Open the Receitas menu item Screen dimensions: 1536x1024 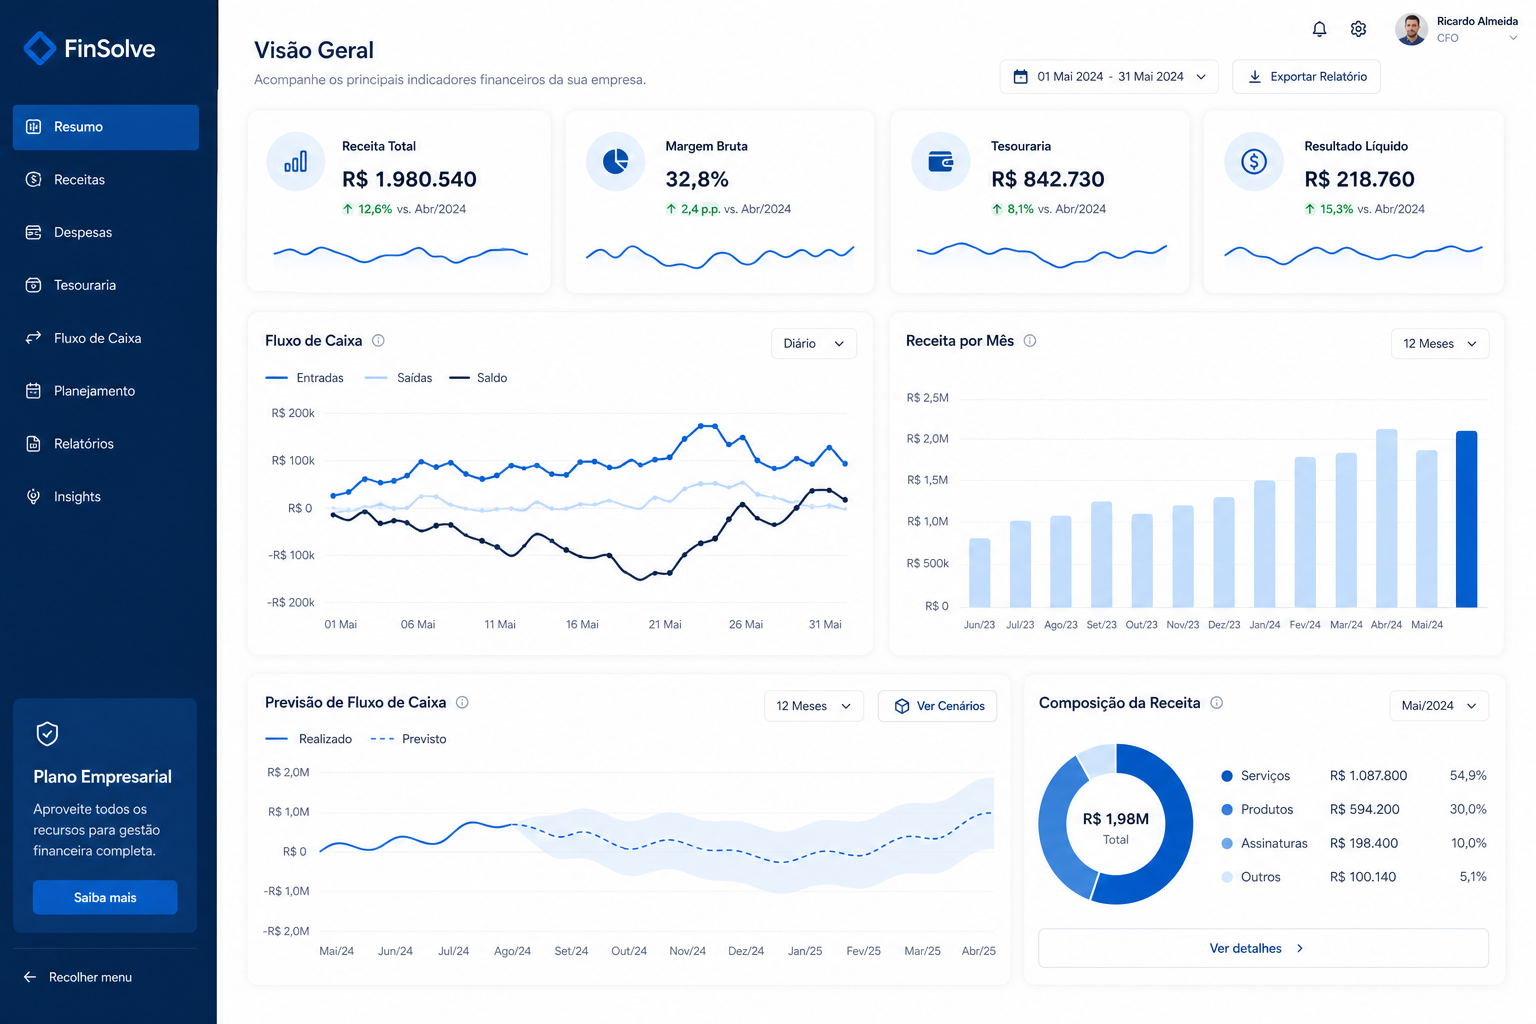[x=106, y=180]
